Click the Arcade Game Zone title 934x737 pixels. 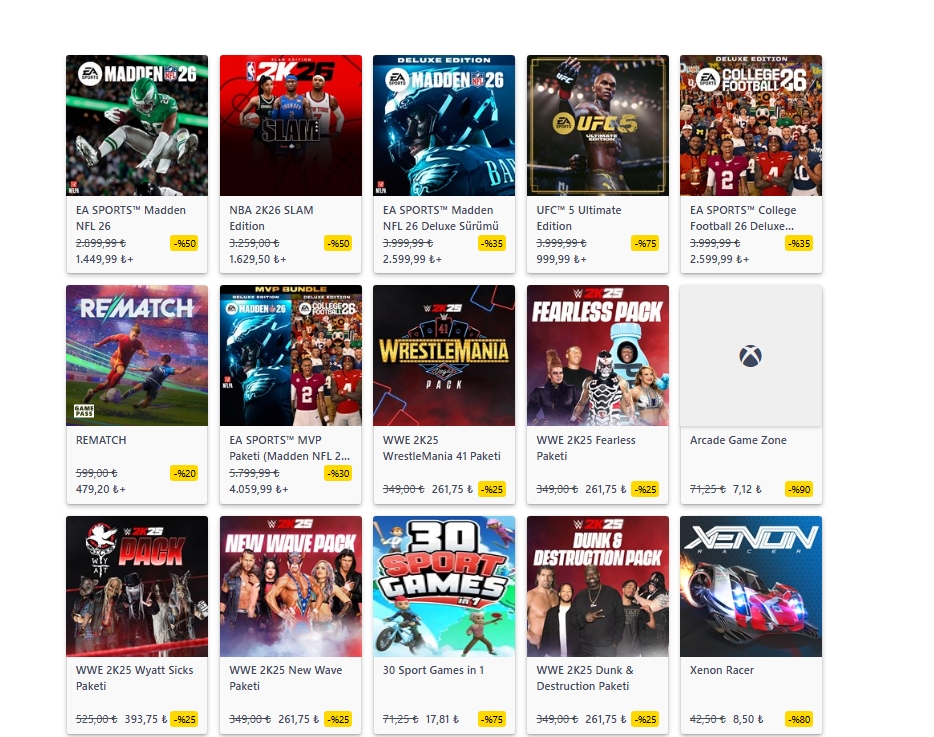click(x=738, y=440)
